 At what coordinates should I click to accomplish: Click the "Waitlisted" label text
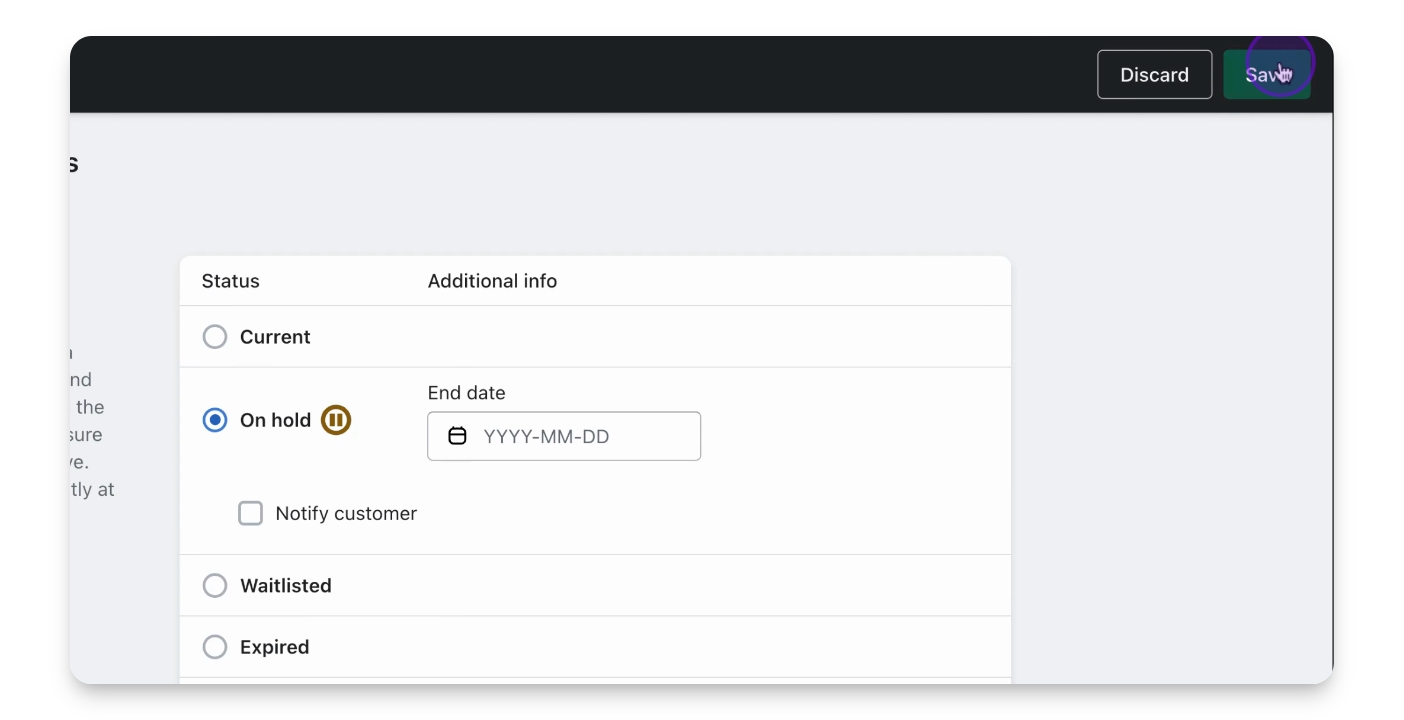(285, 586)
